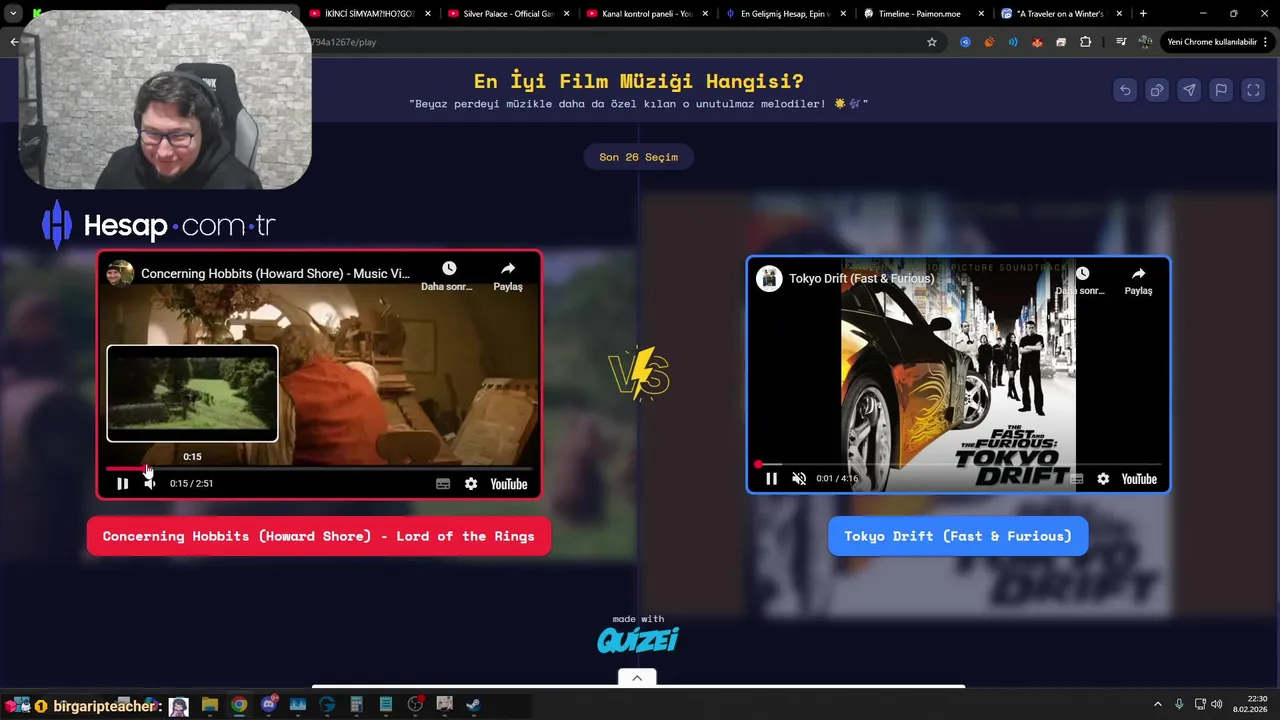The height and width of the screenshot is (720, 1280).
Task: Open a new browser tab
Action: pos(1143,14)
